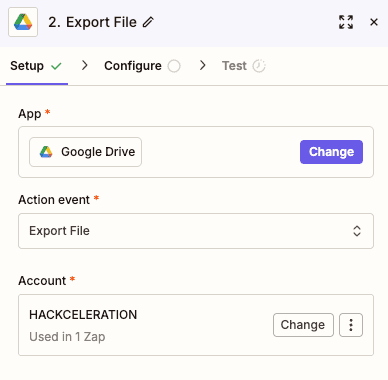The height and width of the screenshot is (380, 388).
Task: Close the Export File panel
Action: click(x=374, y=22)
